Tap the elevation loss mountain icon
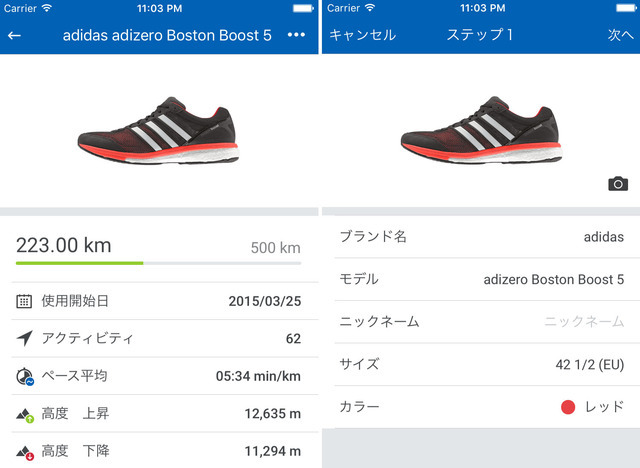 point(25,452)
